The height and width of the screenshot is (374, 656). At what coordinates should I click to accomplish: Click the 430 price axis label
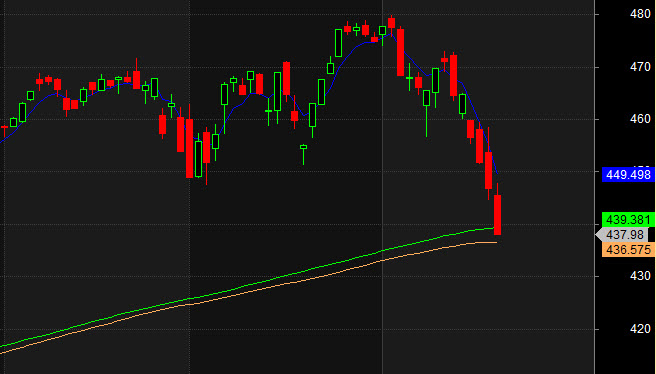[x=640, y=276]
